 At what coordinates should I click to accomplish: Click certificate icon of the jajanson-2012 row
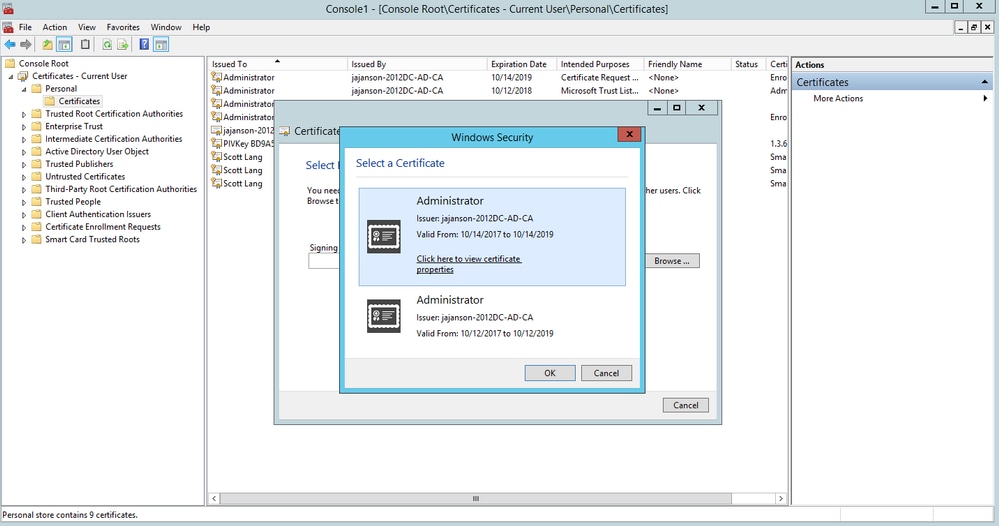[217, 130]
